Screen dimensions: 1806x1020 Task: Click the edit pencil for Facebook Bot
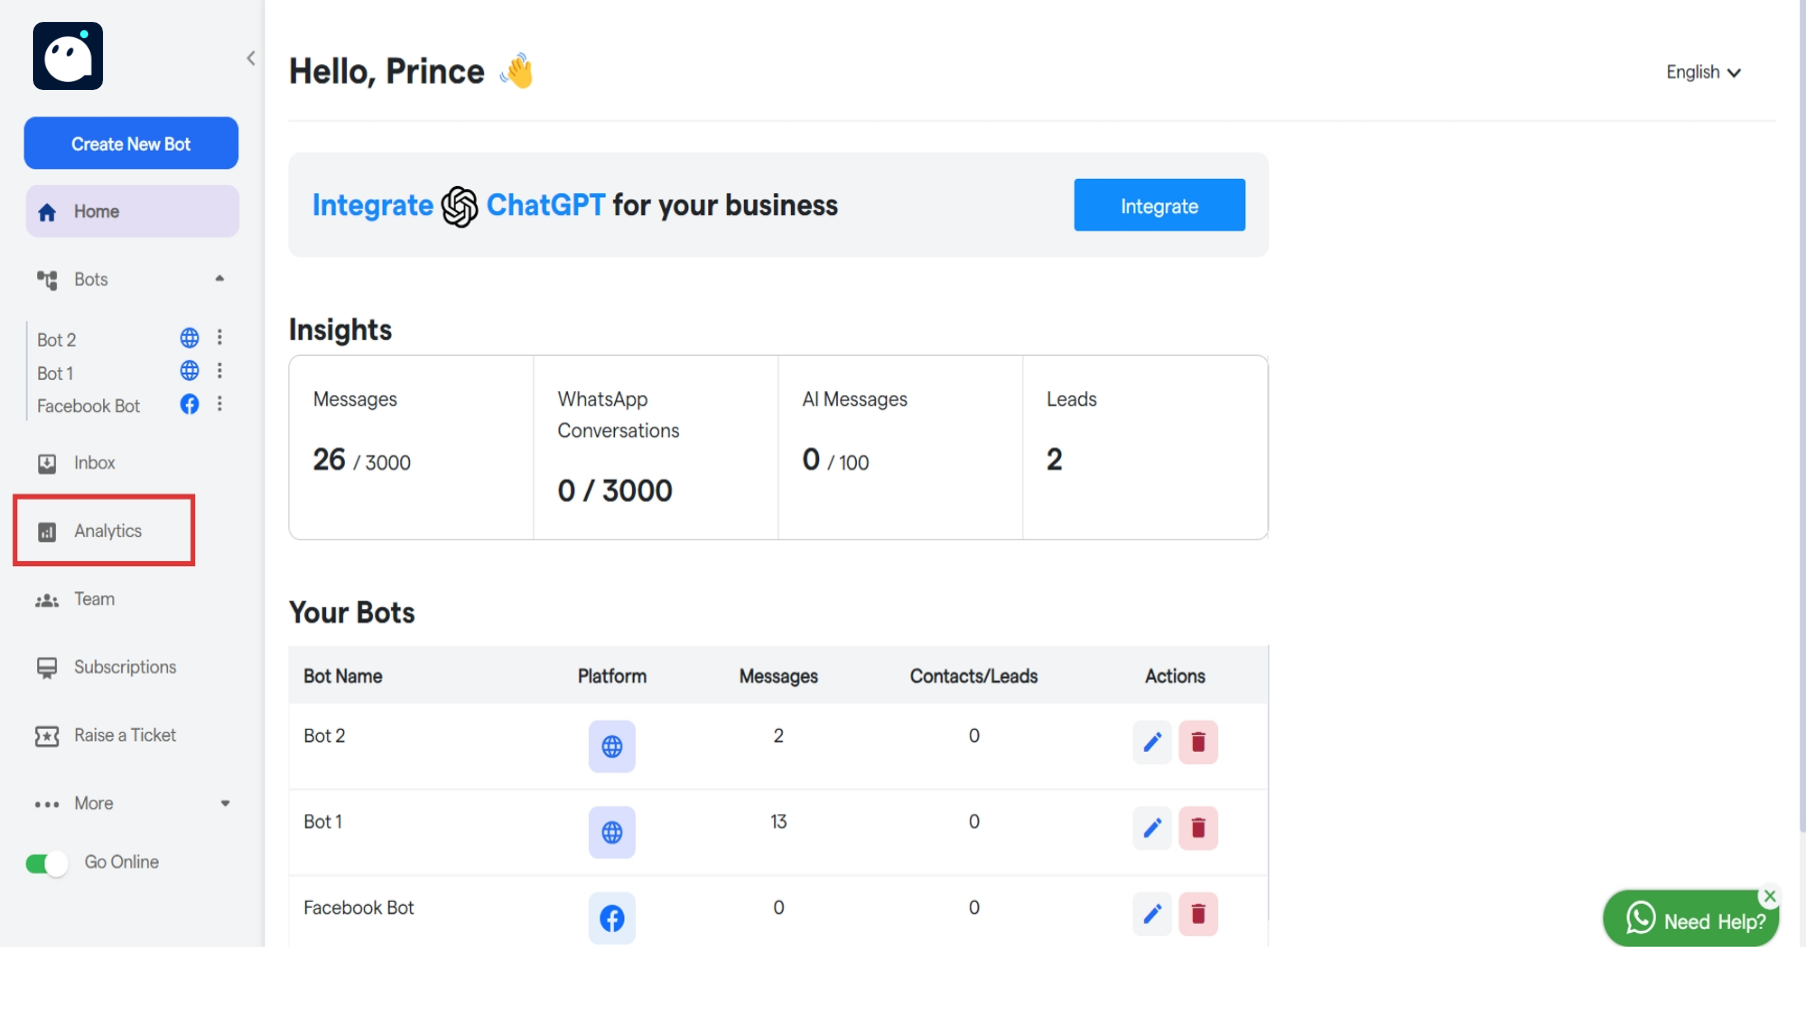pyautogui.click(x=1152, y=914)
